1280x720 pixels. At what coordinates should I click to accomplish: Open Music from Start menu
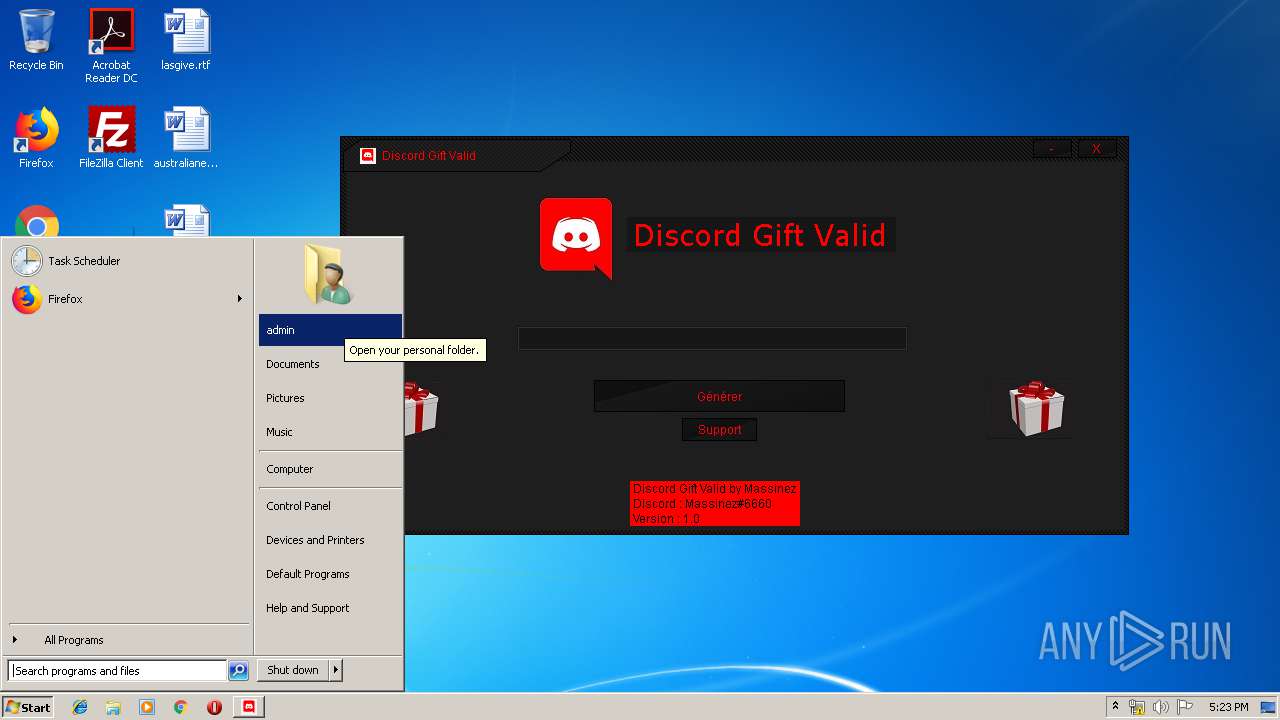click(330, 432)
